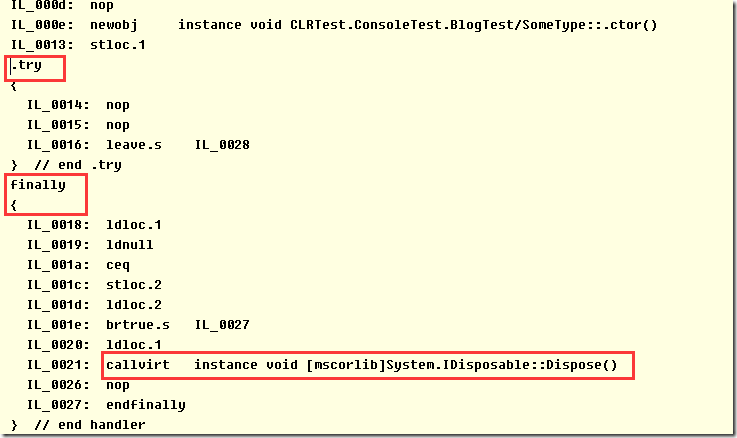The image size is (737, 438).
Task: Click the IL_0020 ldloc.1 line
Action: coord(94,345)
